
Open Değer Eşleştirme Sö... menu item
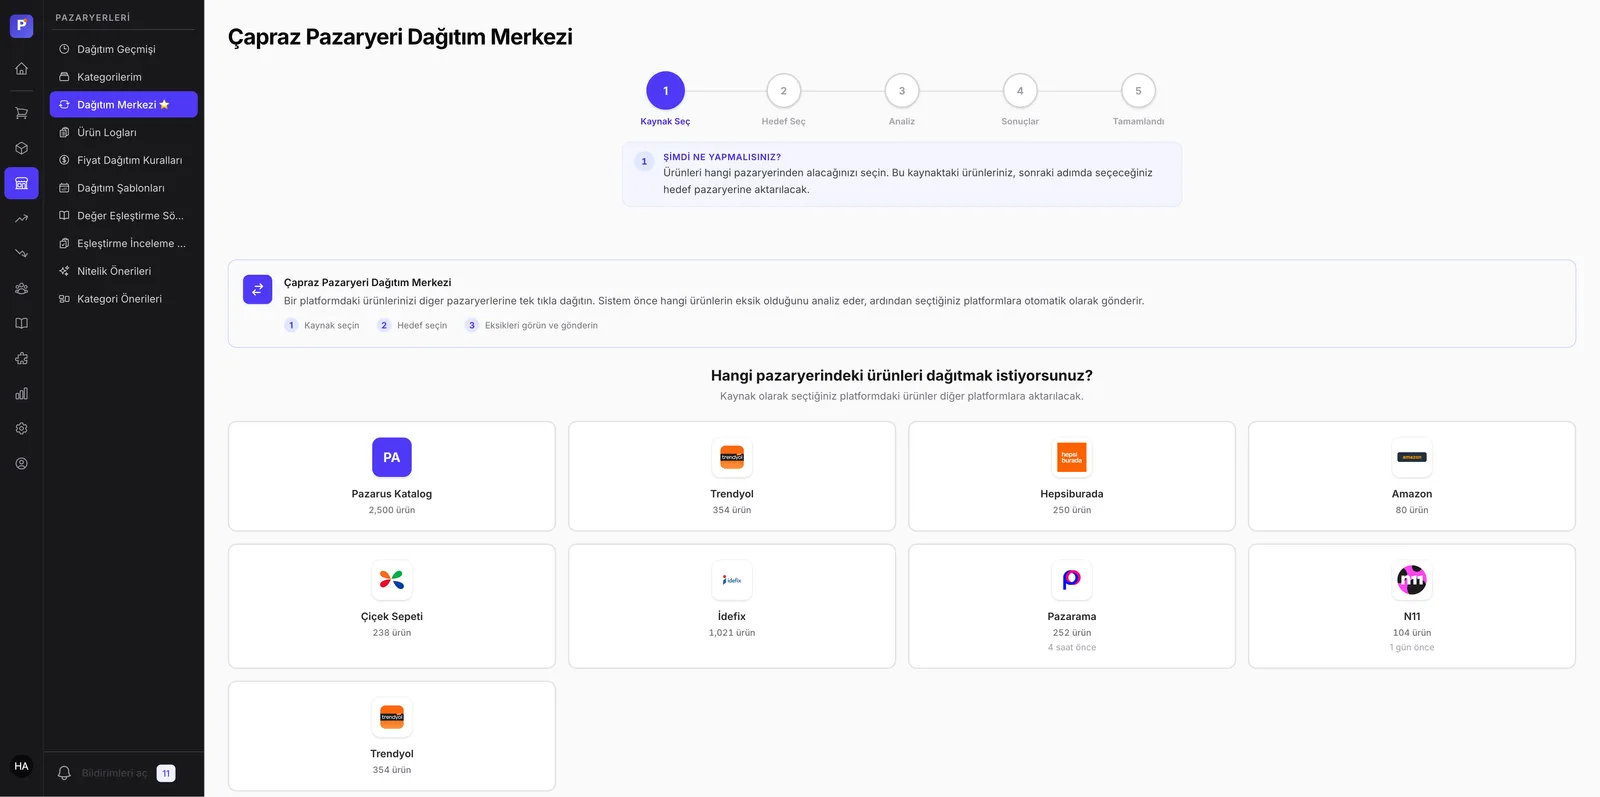coord(123,215)
